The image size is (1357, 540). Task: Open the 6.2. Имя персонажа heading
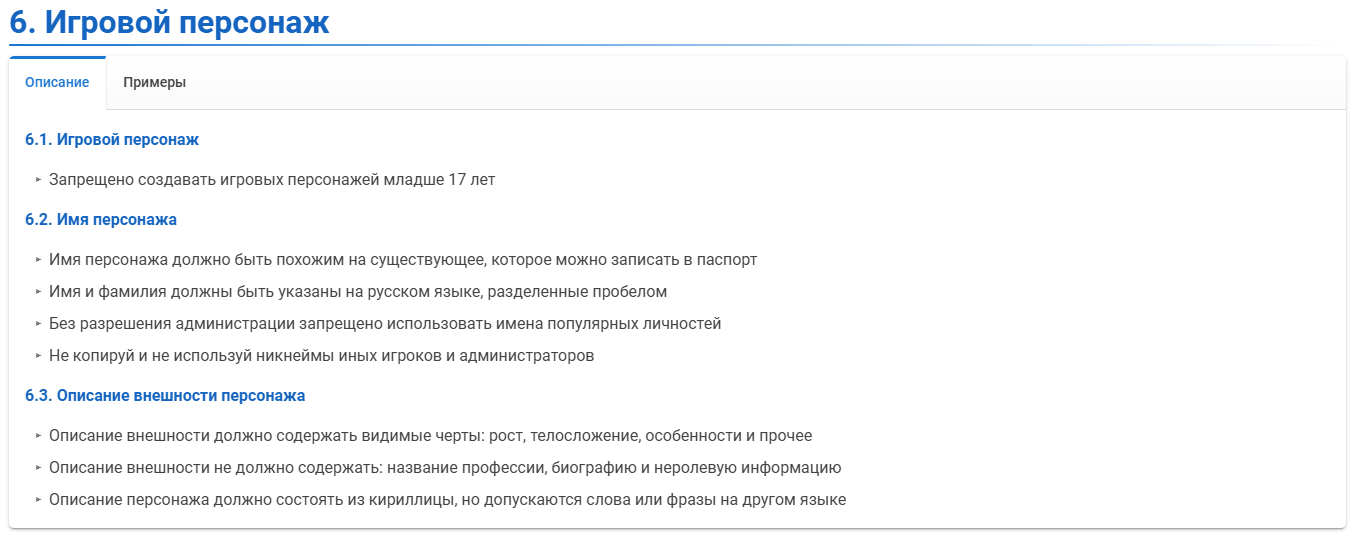101,220
